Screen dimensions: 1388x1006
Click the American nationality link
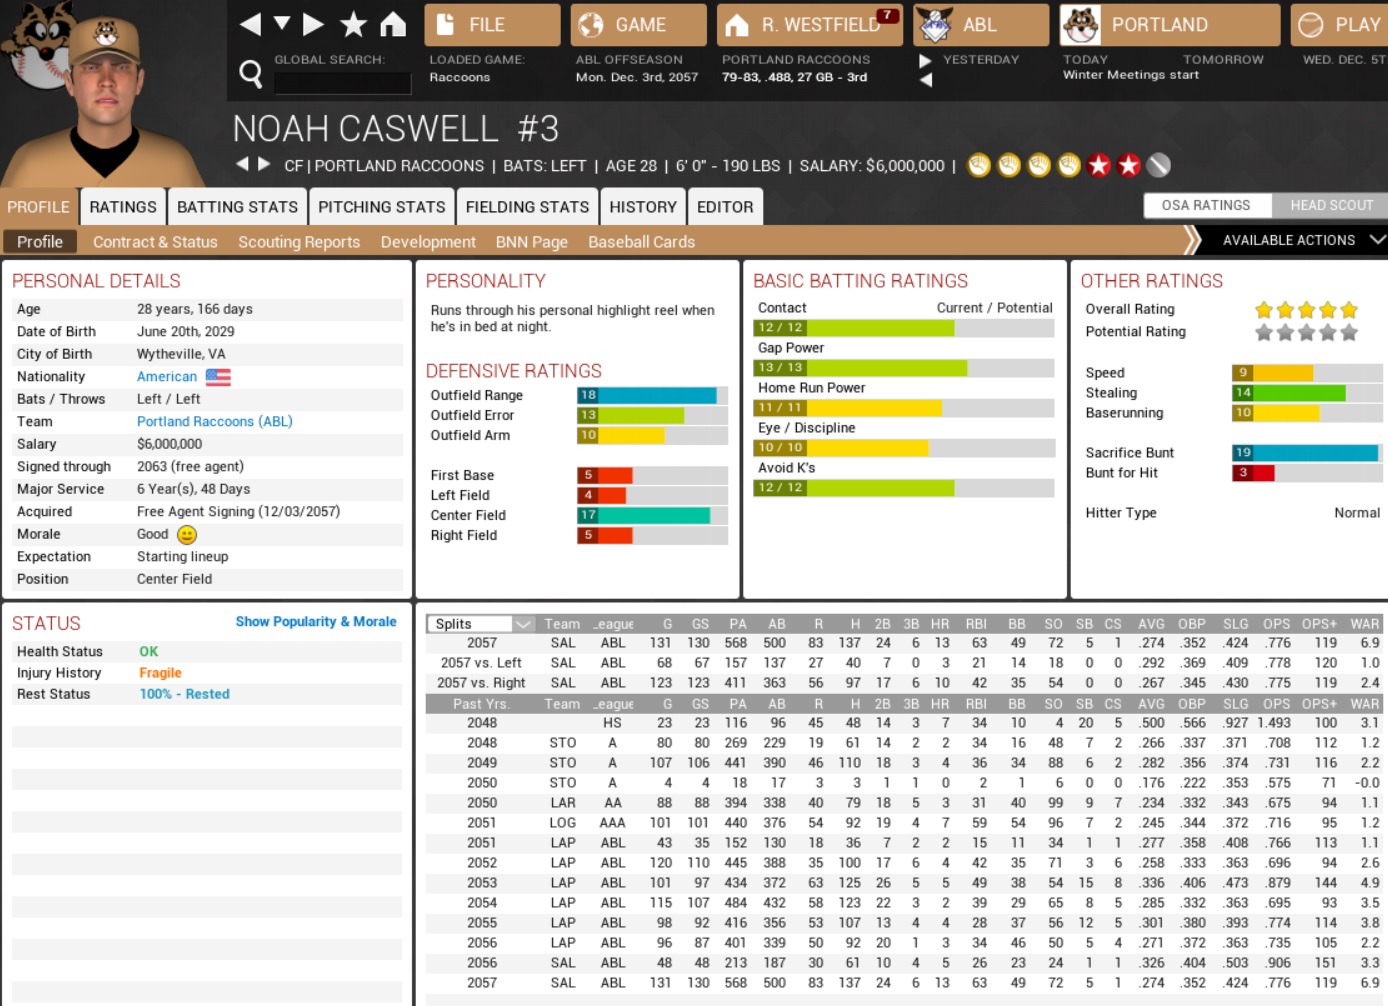click(167, 377)
